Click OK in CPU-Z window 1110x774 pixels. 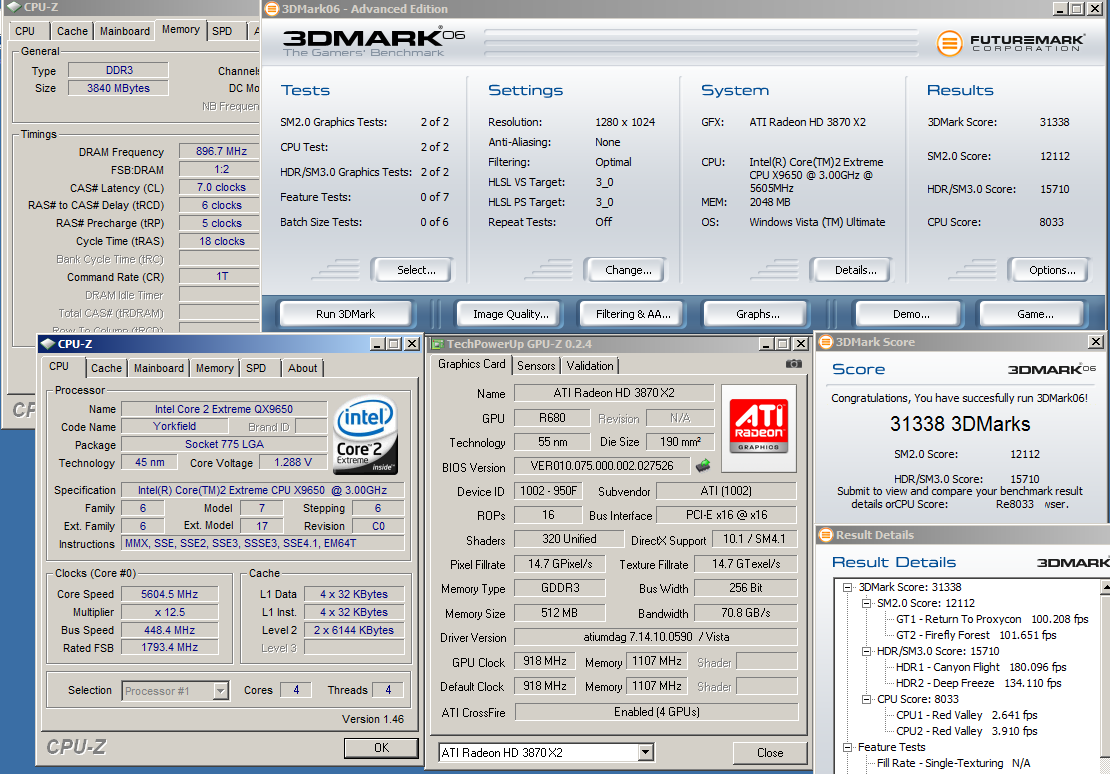point(381,748)
